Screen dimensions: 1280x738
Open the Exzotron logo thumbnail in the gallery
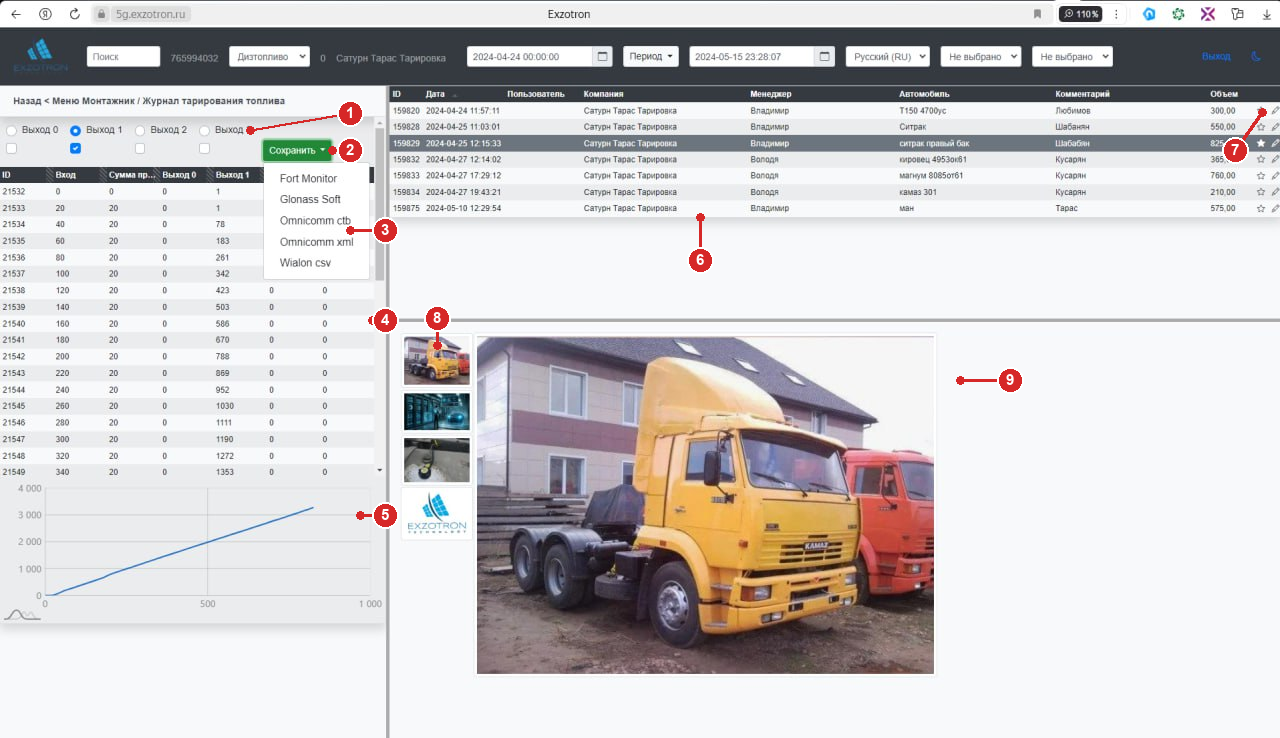436,514
